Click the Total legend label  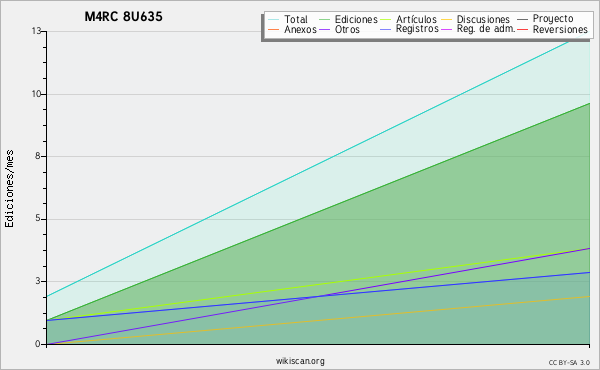click(x=296, y=19)
